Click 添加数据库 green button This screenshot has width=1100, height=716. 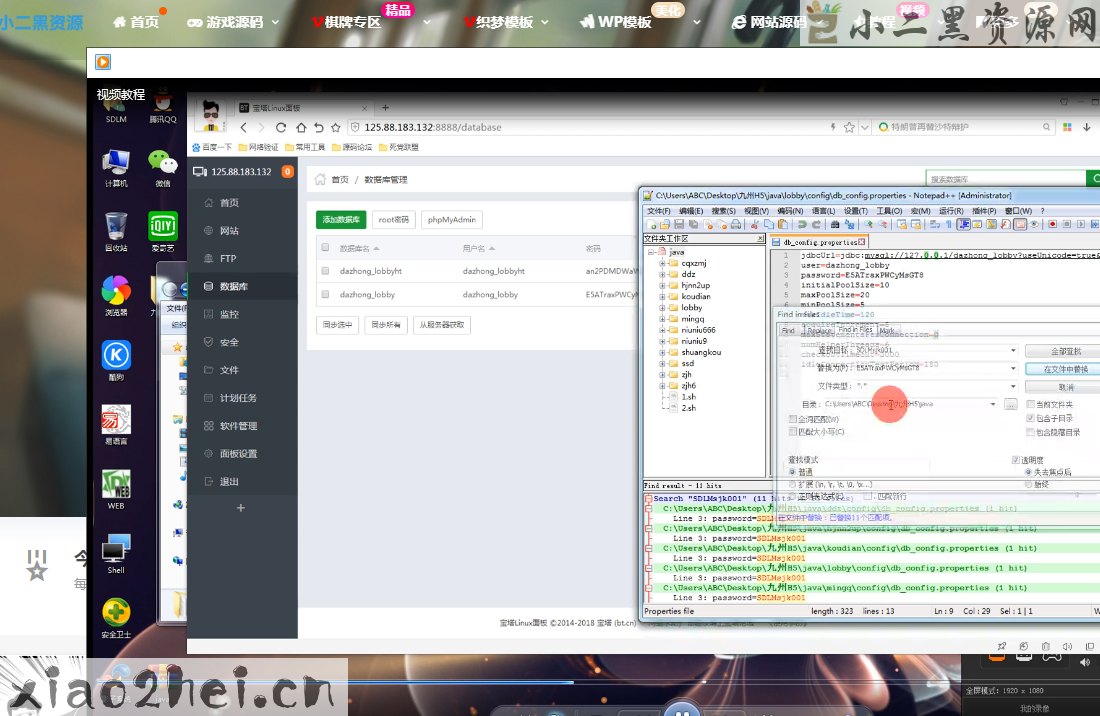(341, 219)
